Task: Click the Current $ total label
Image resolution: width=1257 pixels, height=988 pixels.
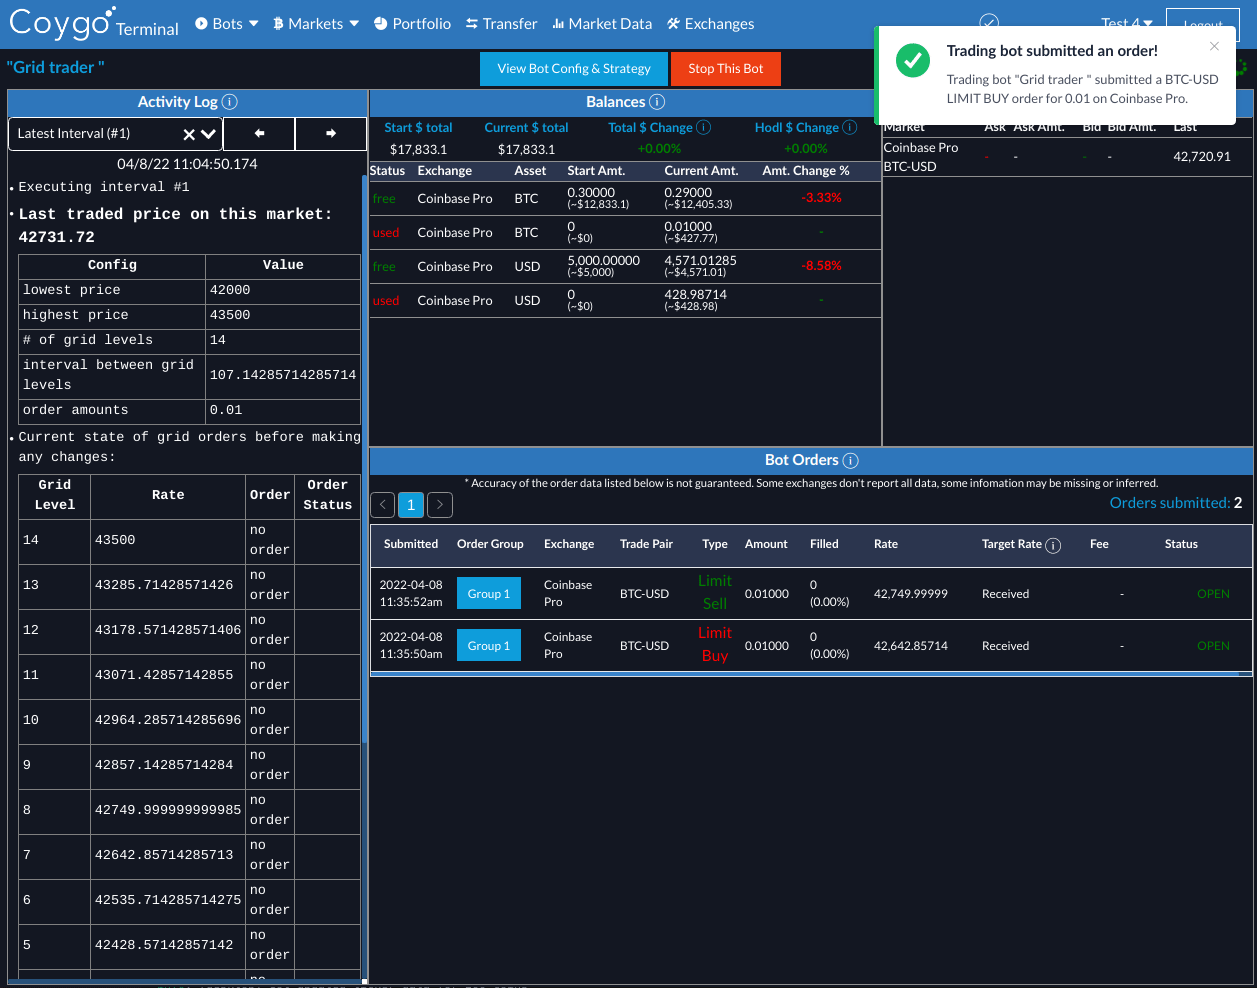Action: (x=526, y=128)
